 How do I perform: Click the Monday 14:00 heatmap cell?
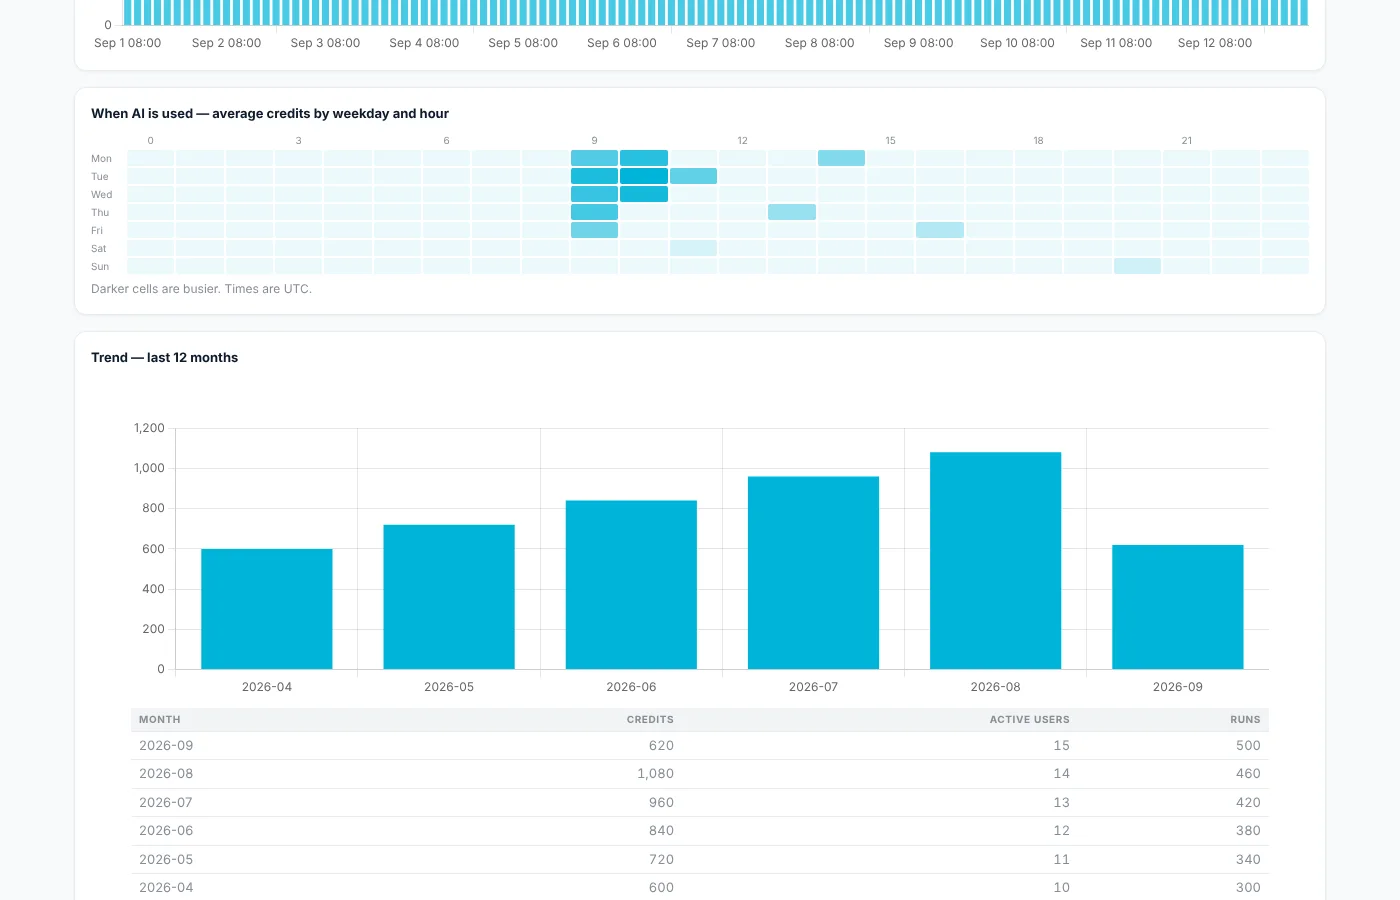(x=841, y=158)
